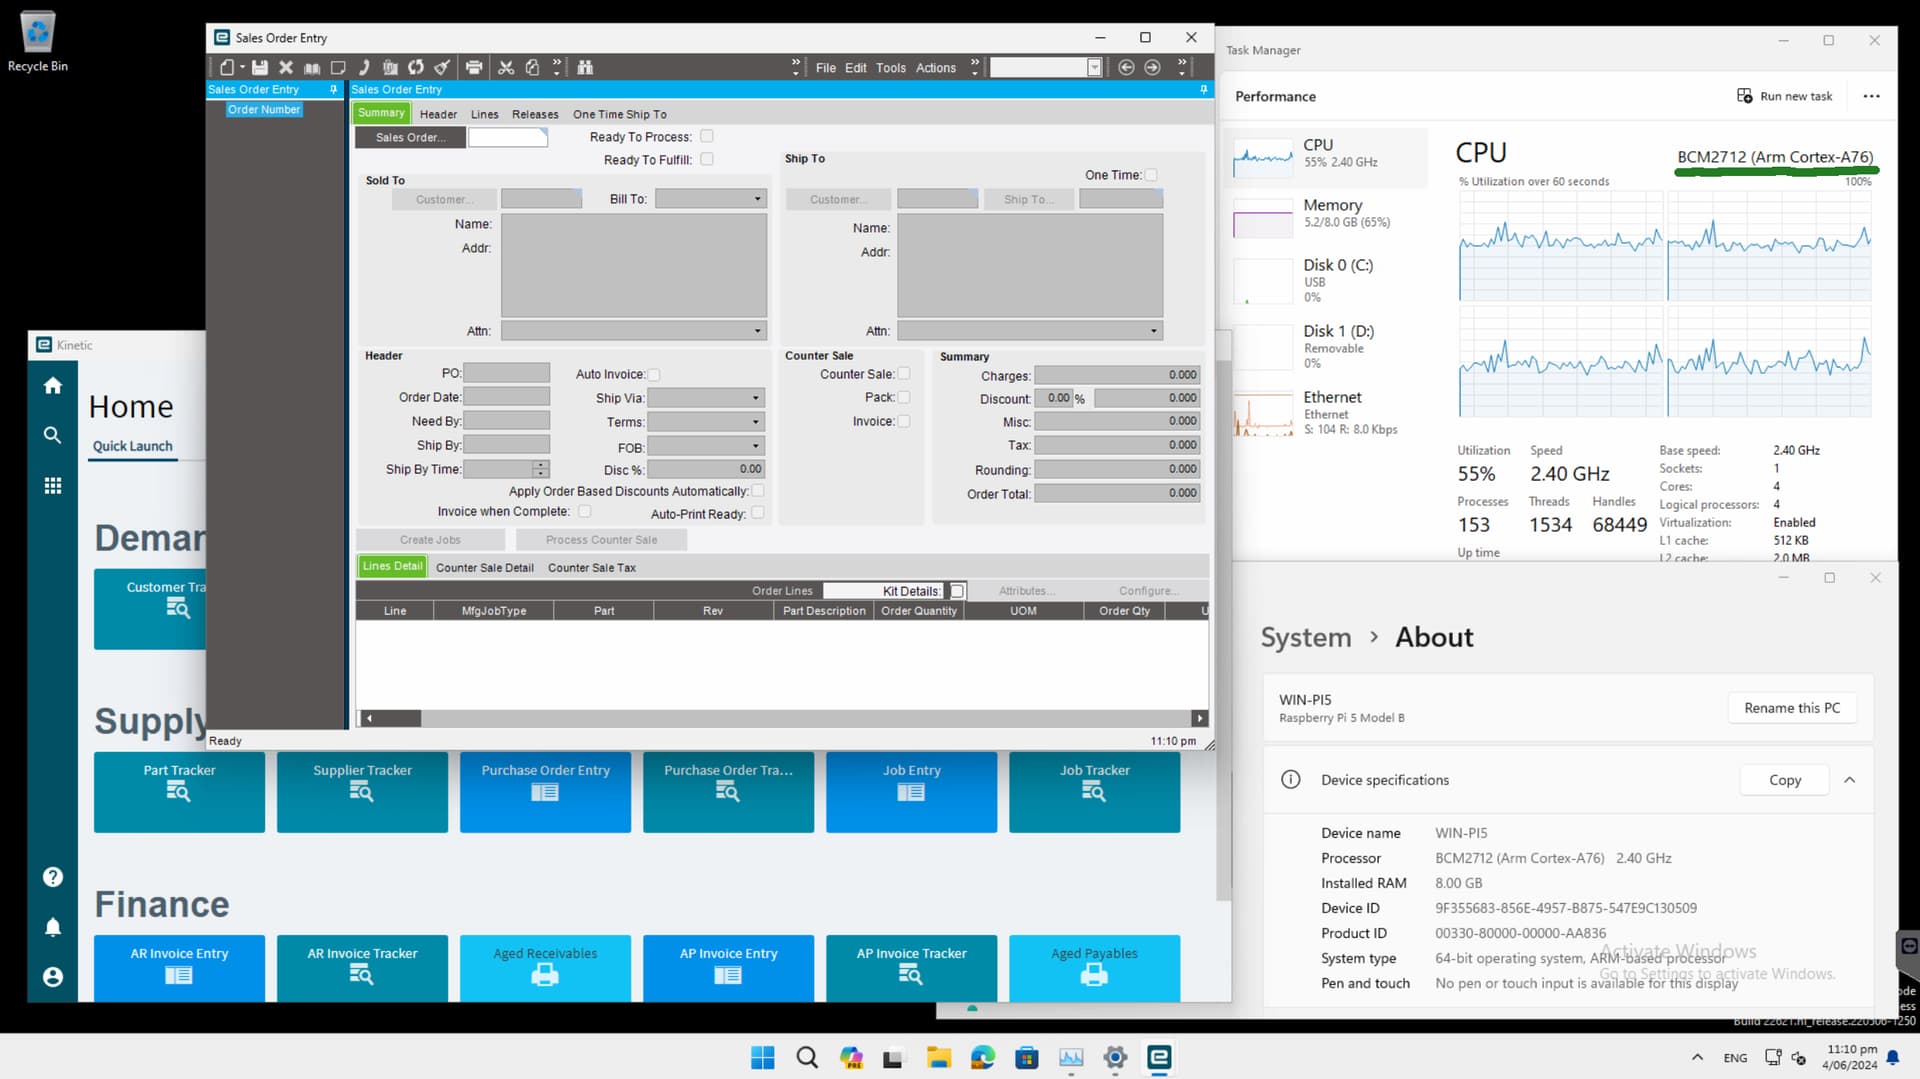Click the Memo note toolbar icon
This screenshot has width=1920, height=1079.
[338, 67]
